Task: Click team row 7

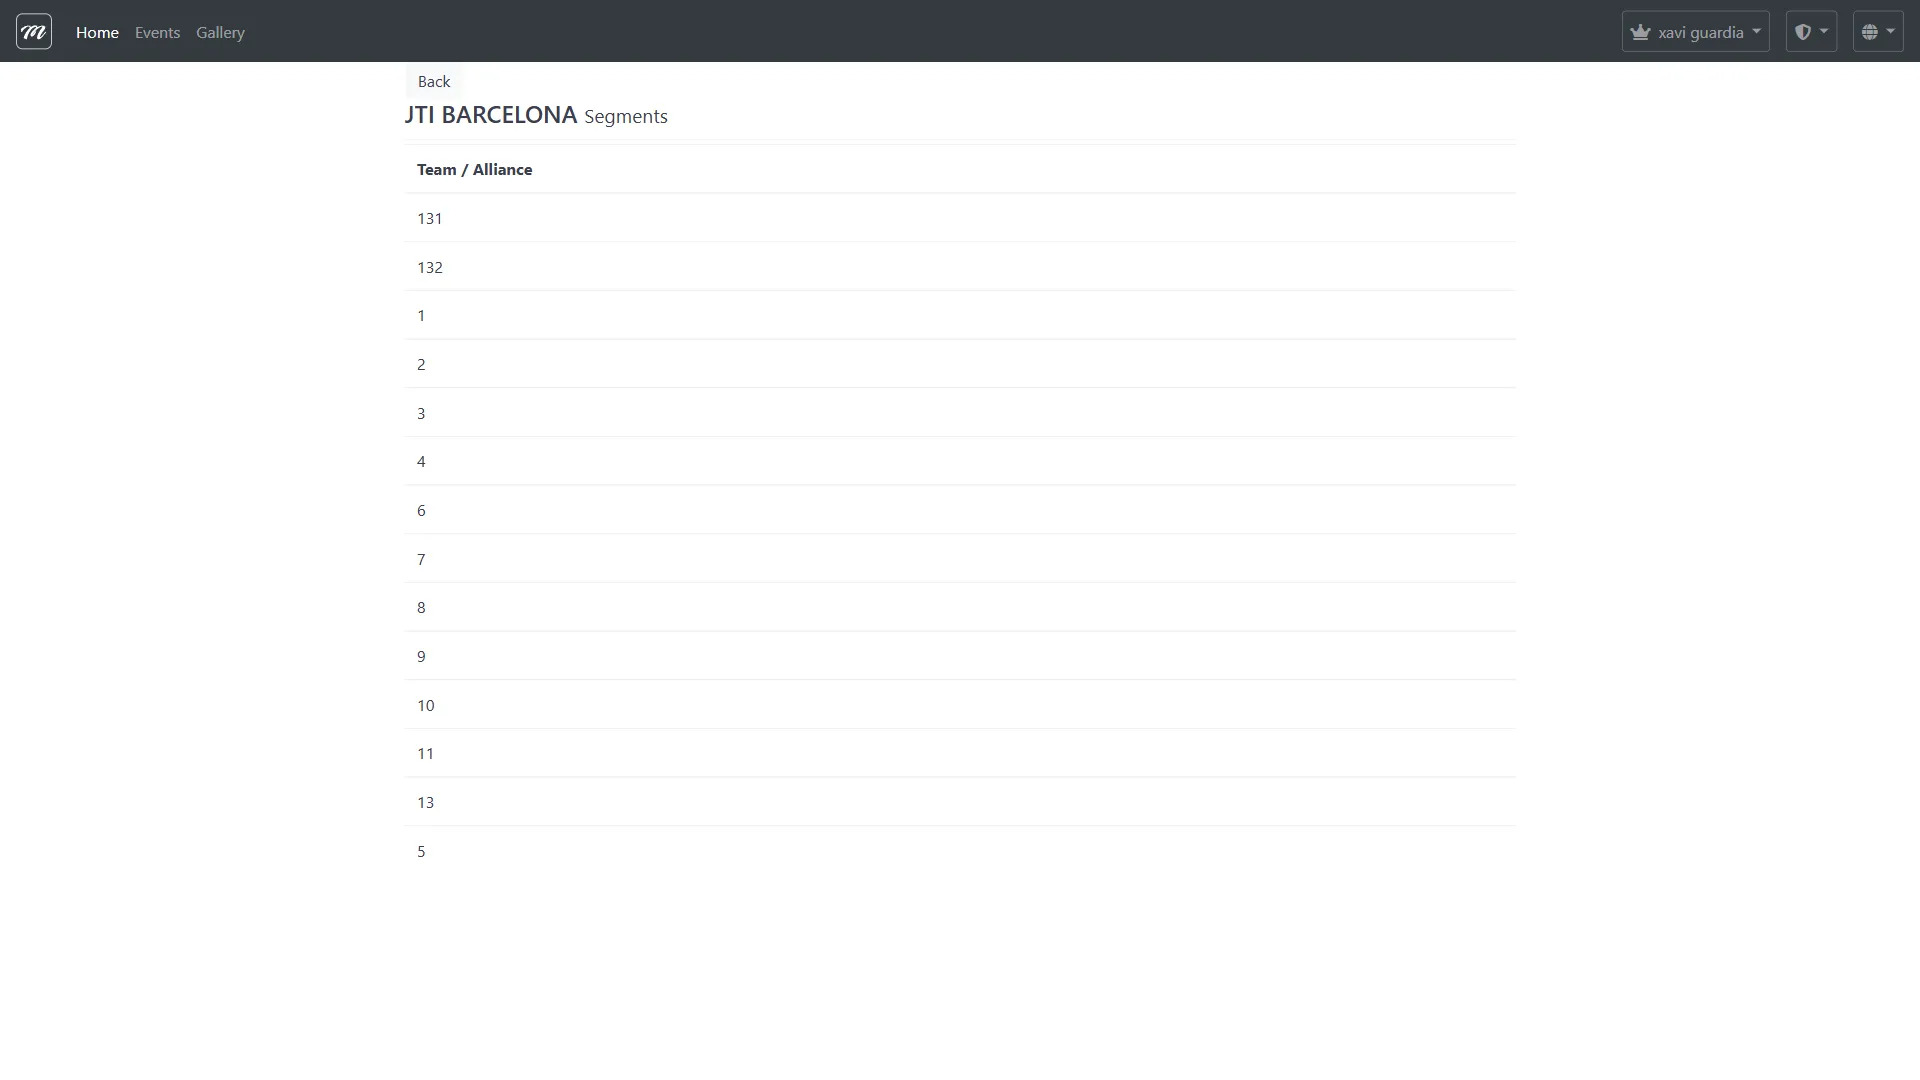Action: pyautogui.click(x=421, y=559)
